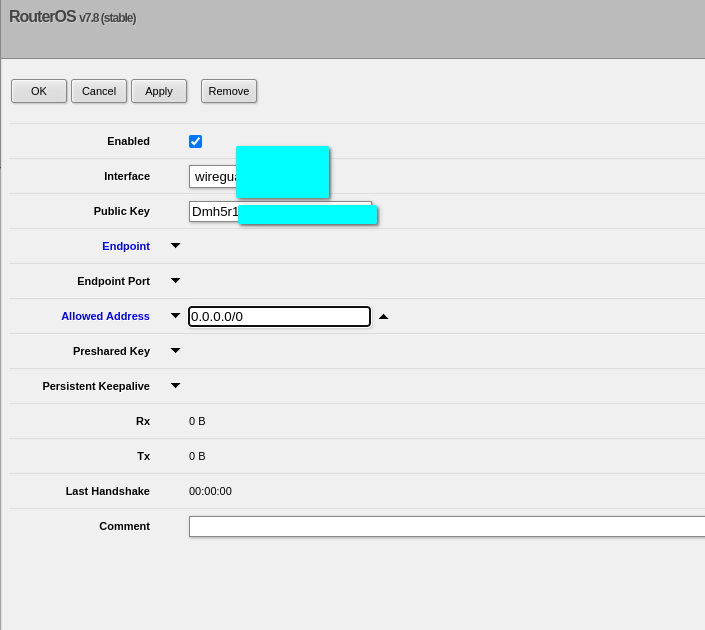Viewport: 705px width, 630px height.
Task: Toggle the Enabled checkbox
Action: click(x=196, y=142)
